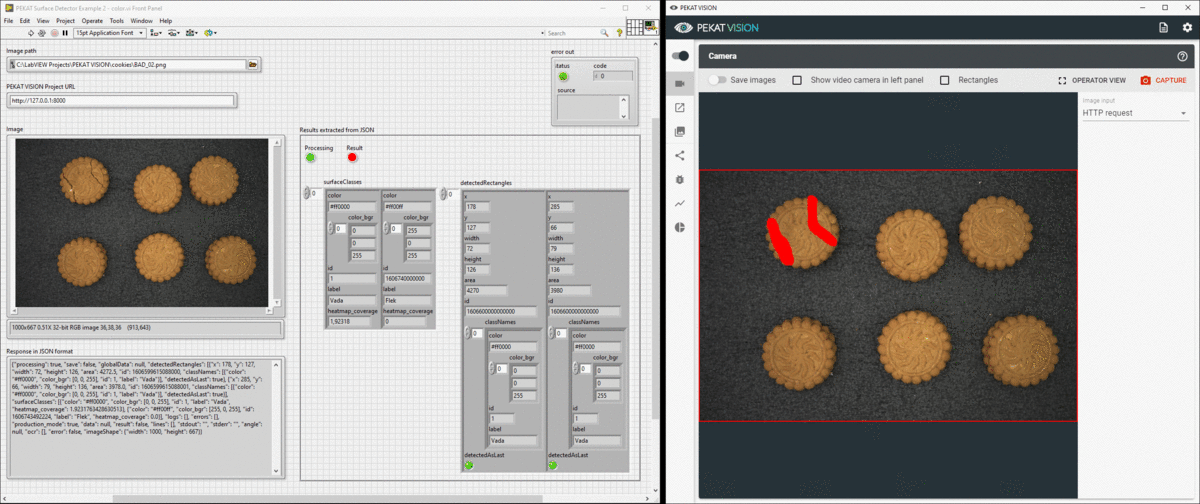
Task: Open the bug icon in PEKAT sidebar
Action: [680, 179]
